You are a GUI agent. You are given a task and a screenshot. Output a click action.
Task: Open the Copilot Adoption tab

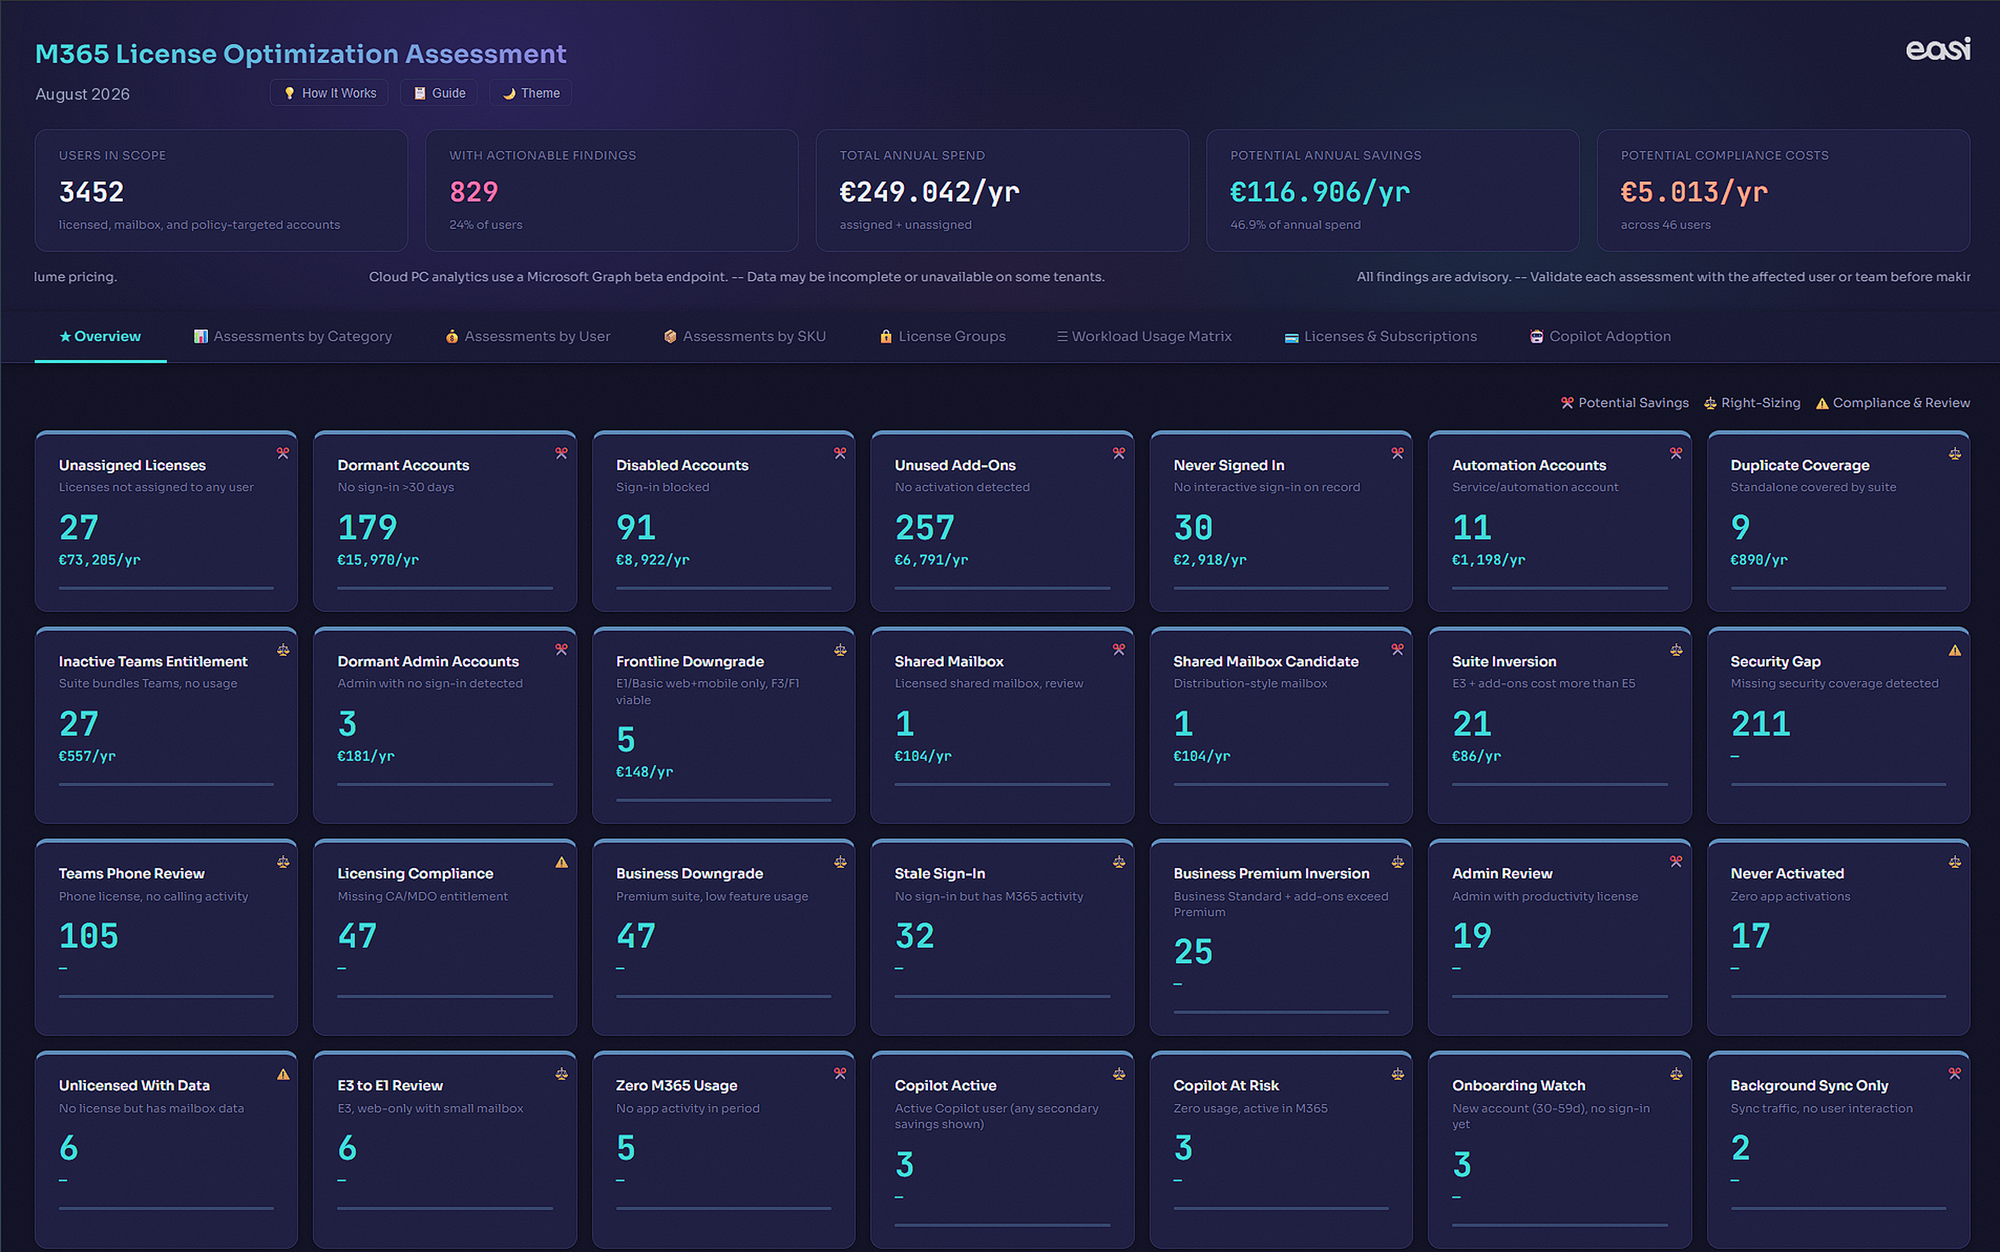pyautogui.click(x=1600, y=336)
